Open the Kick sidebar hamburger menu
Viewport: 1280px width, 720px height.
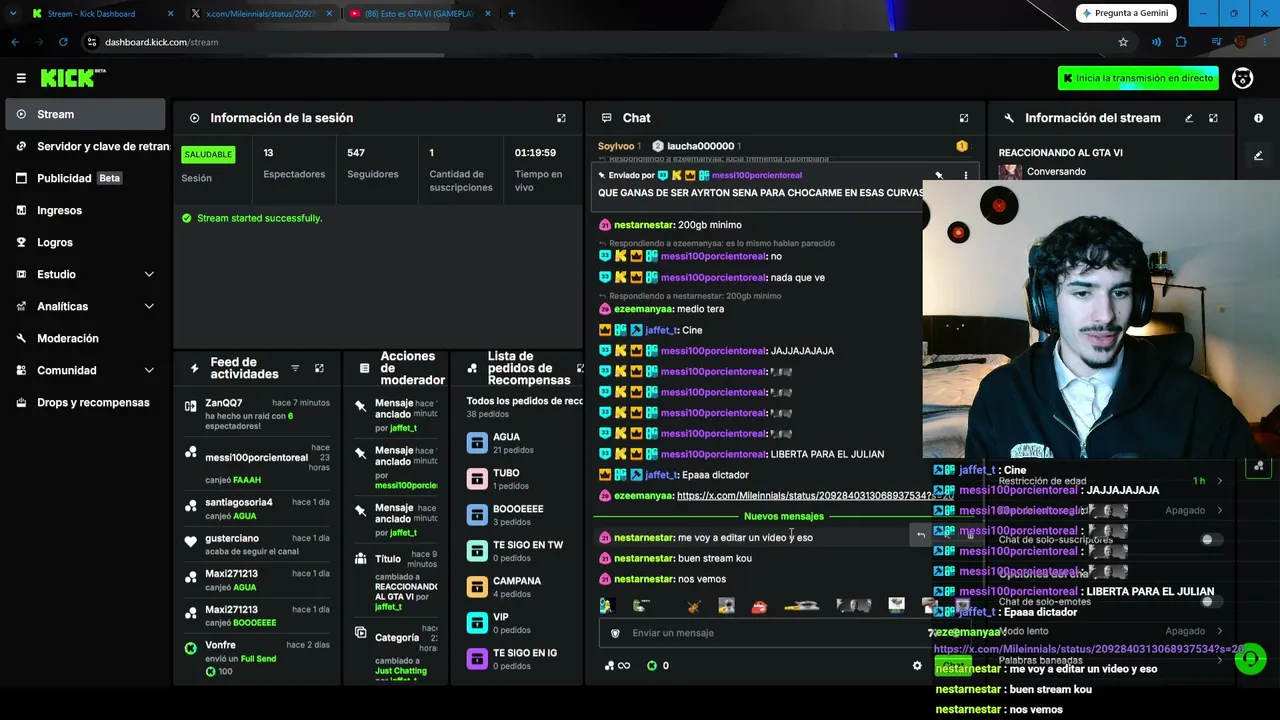tap(21, 78)
